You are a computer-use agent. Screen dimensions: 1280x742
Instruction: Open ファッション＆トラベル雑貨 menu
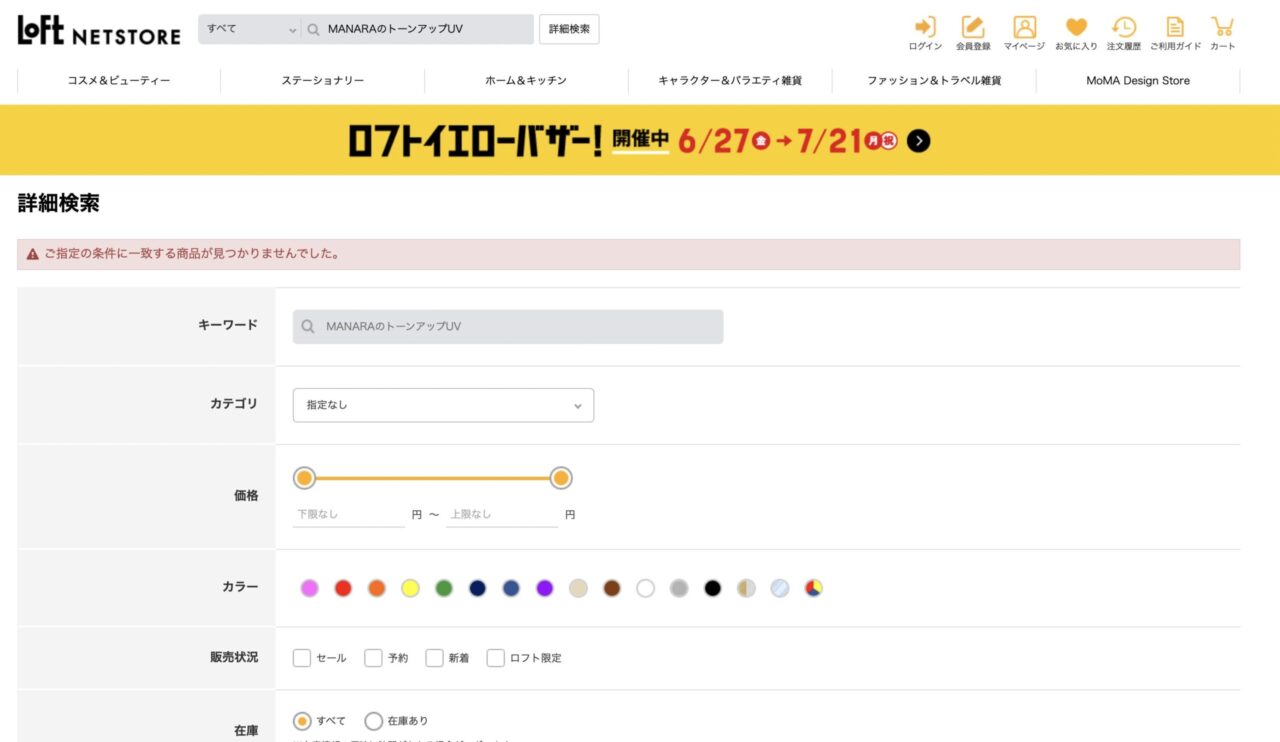coord(934,81)
